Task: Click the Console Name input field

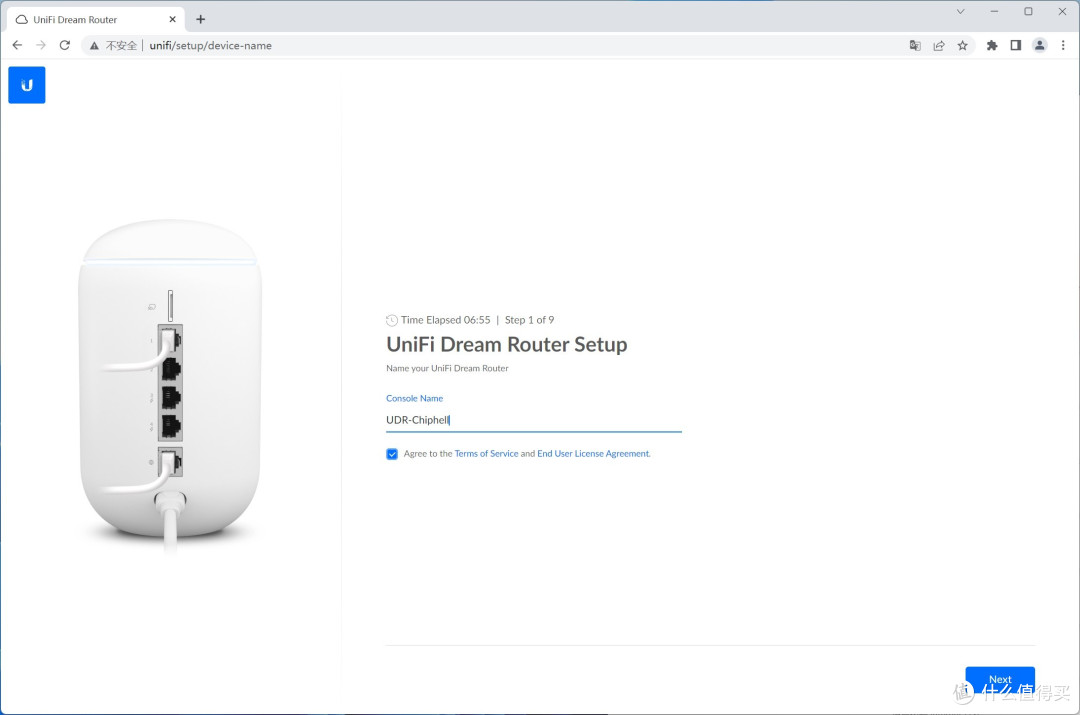Action: pyautogui.click(x=533, y=420)
